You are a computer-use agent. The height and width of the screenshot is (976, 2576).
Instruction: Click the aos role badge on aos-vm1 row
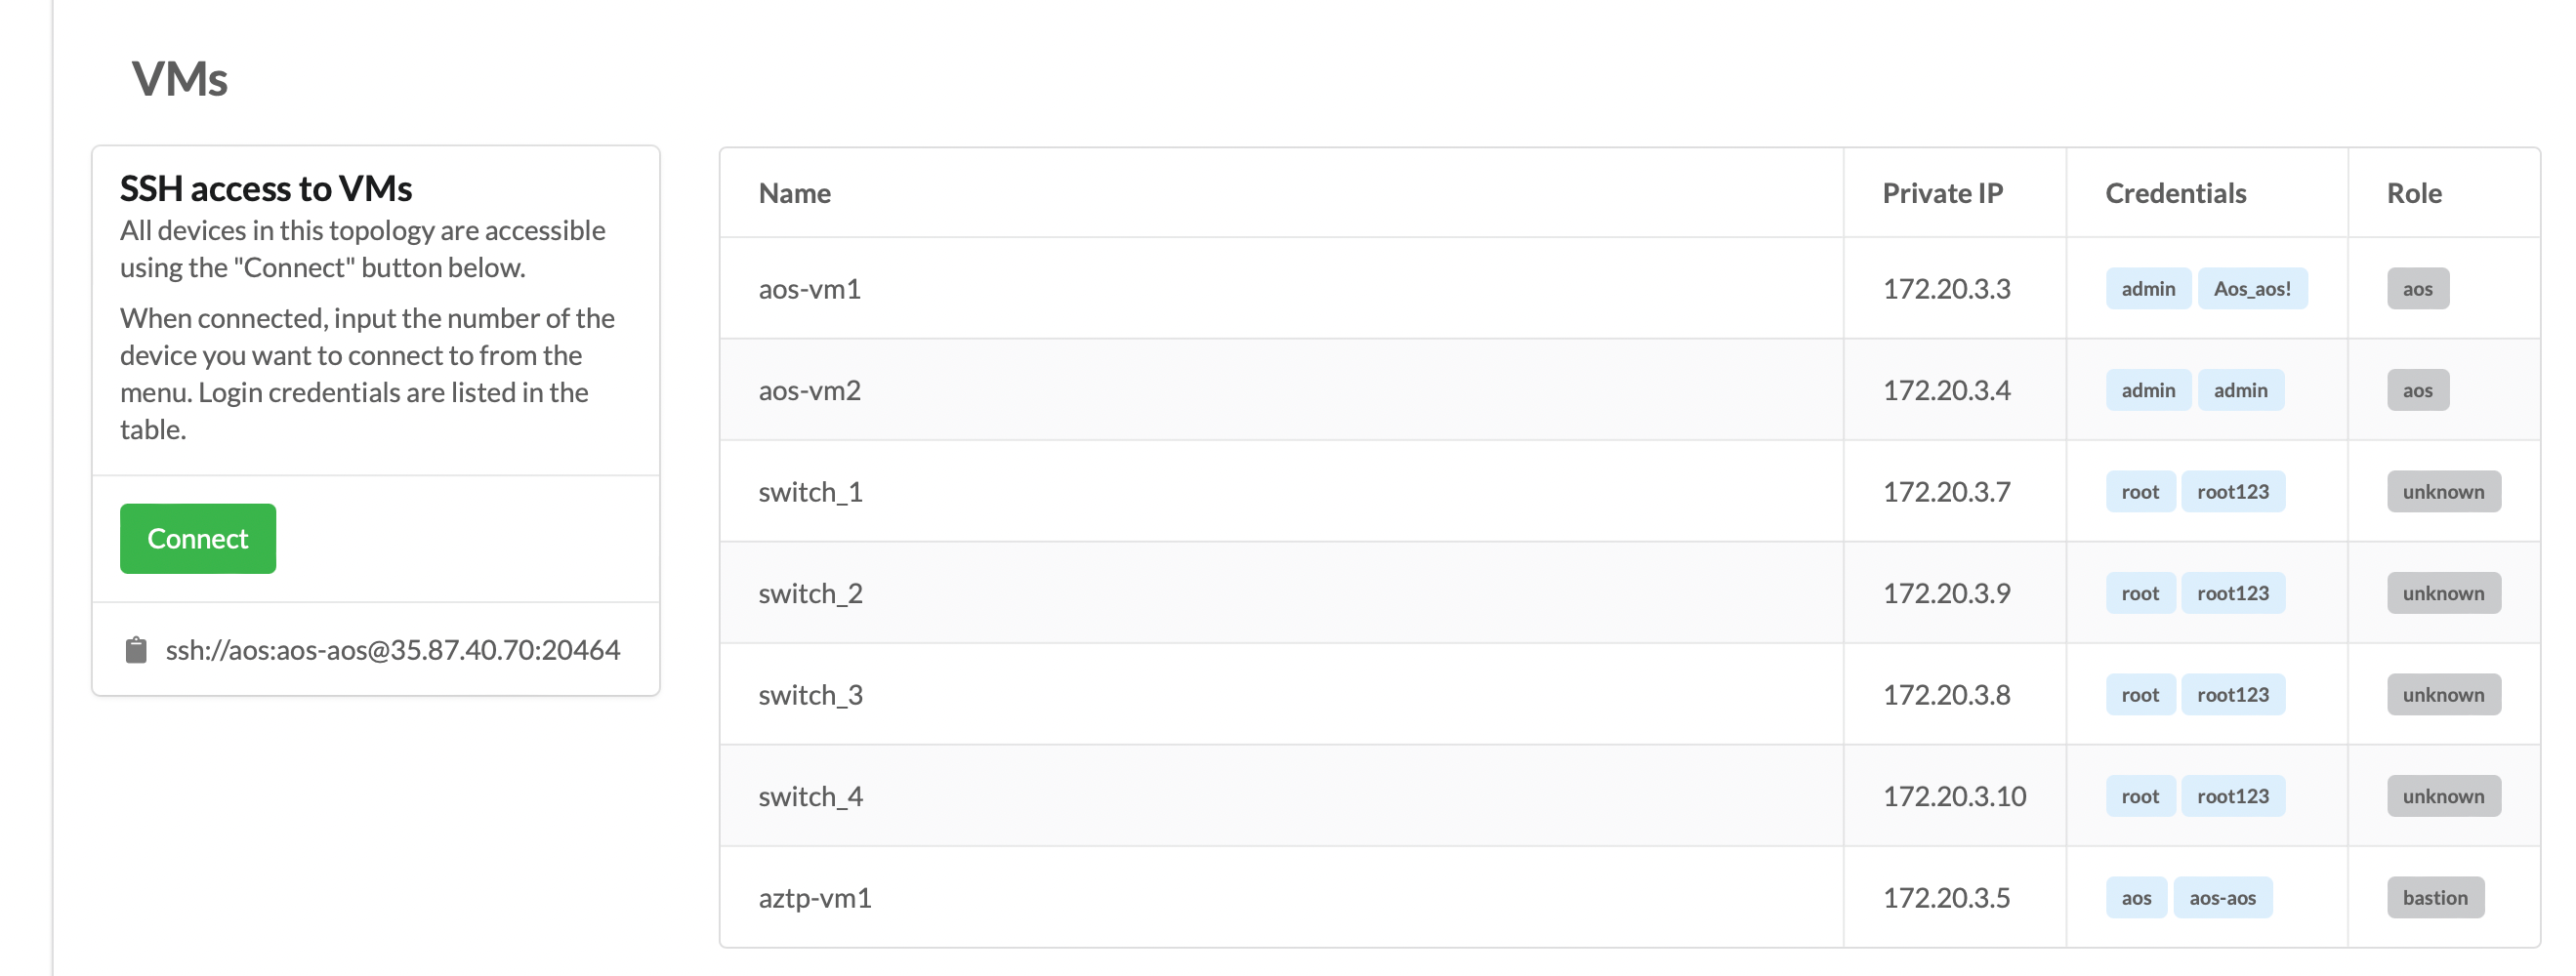coord(2417,288)
